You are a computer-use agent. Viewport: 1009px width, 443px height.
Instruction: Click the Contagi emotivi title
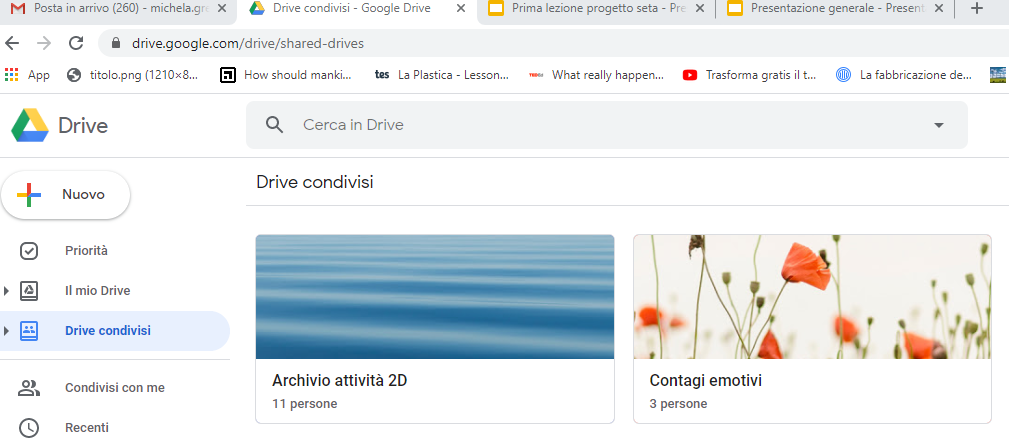(x=706, y=381)
